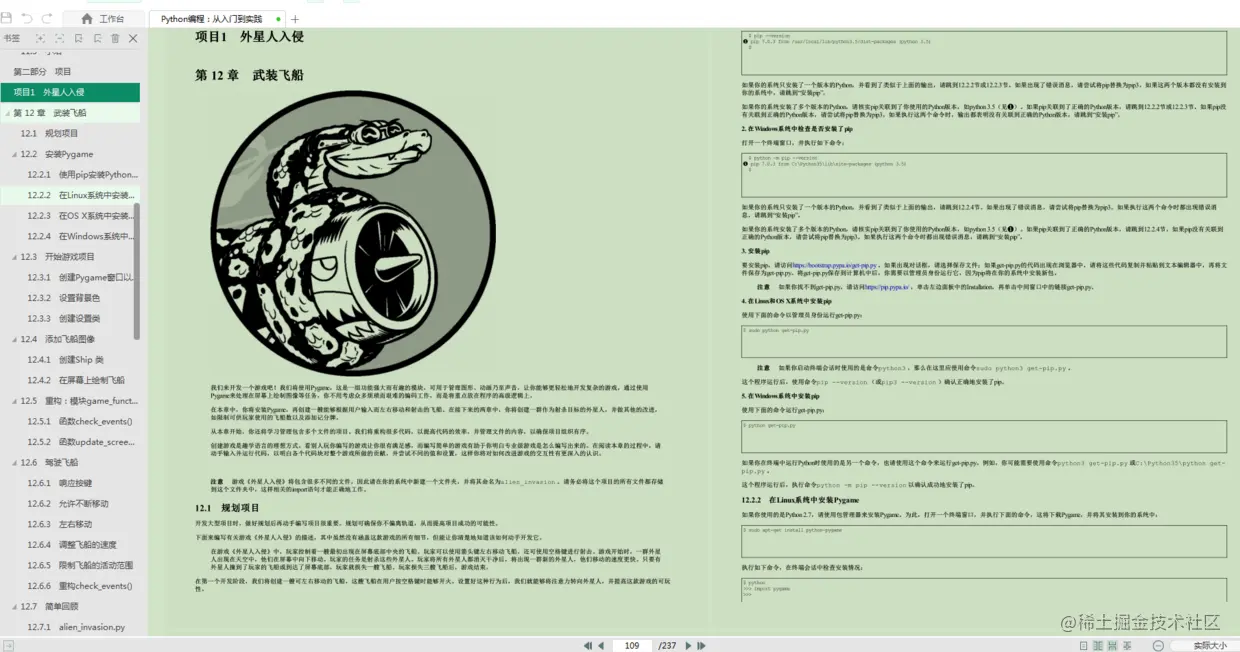This screenshot has width=1240, height=652.
Task: Click the add child bookmark icon
Action: point(96,38)
